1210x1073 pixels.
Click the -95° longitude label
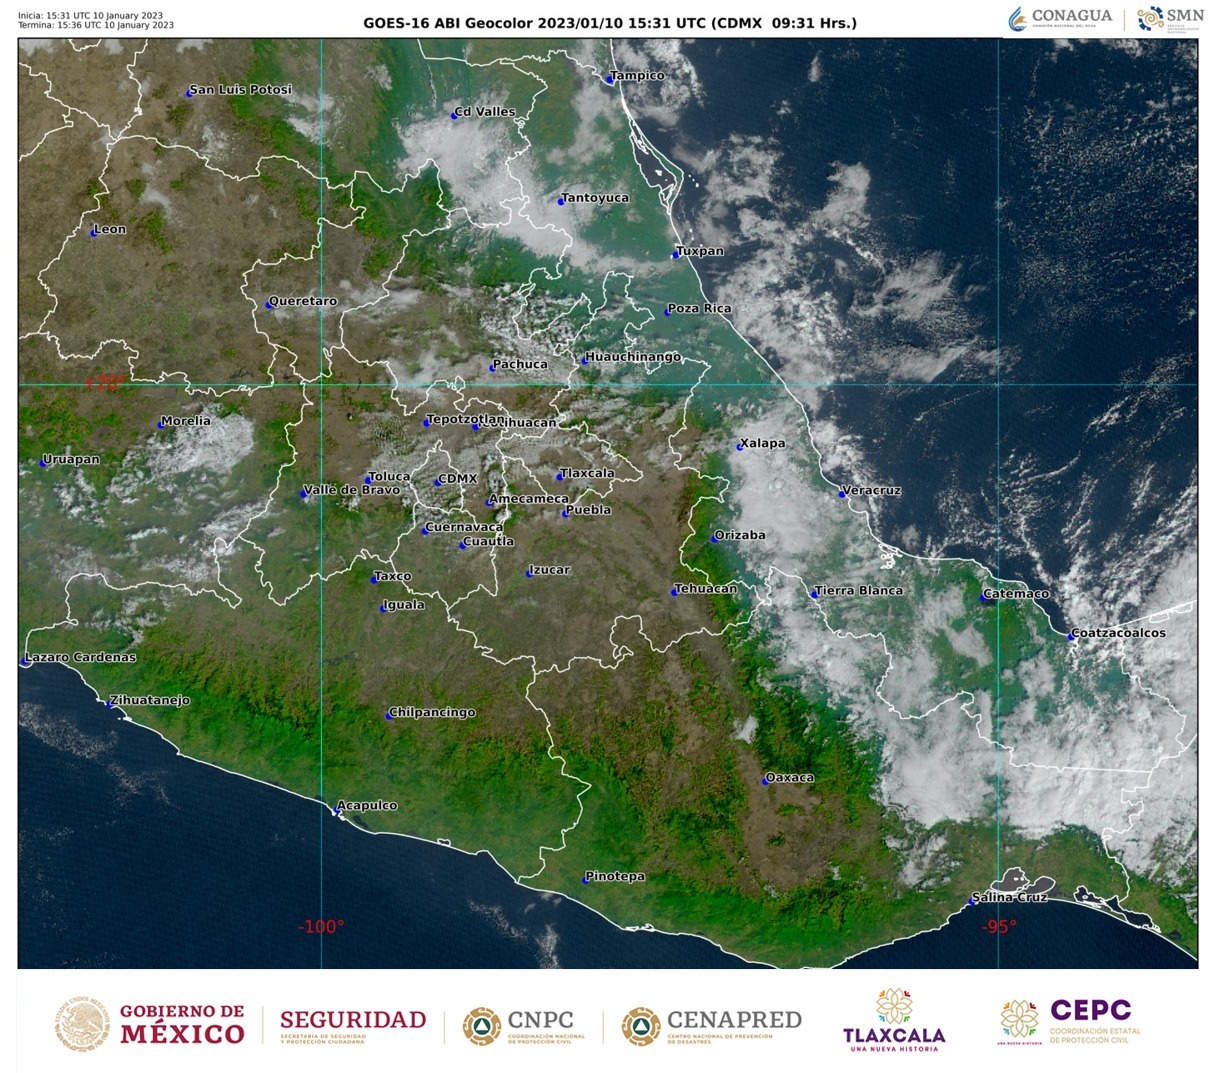pyautogui.click(x=997, y=927)
